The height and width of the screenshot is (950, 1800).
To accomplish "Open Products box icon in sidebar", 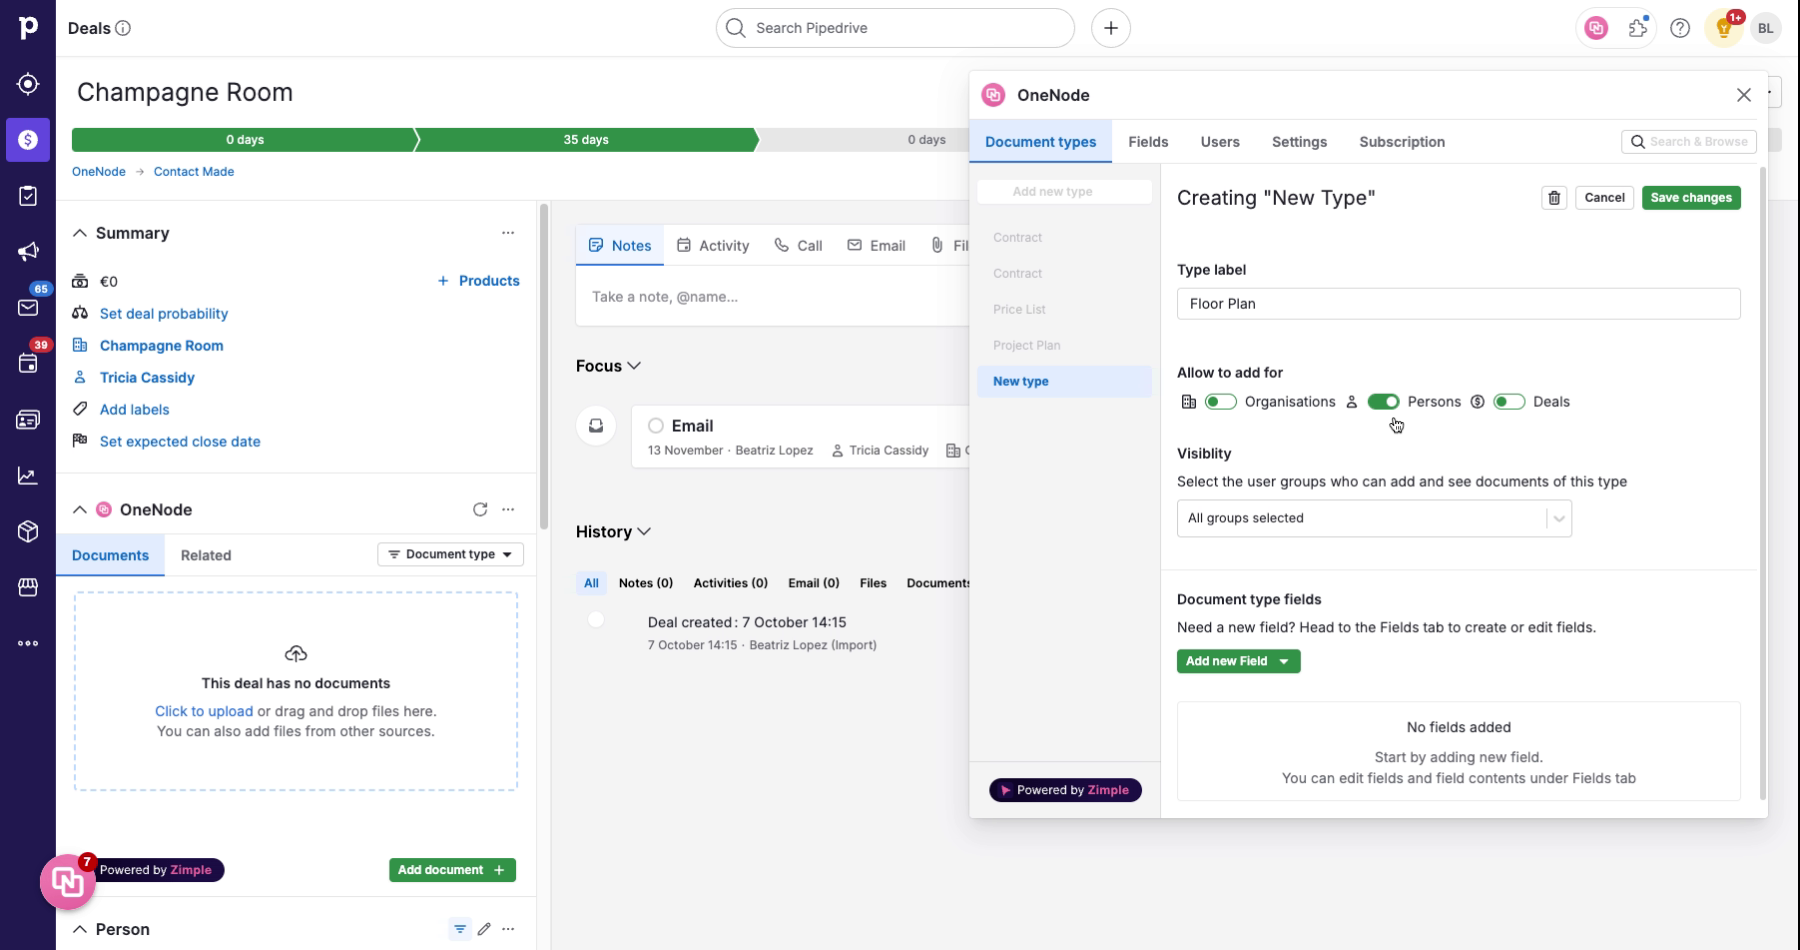I will [x=28, y=531].
